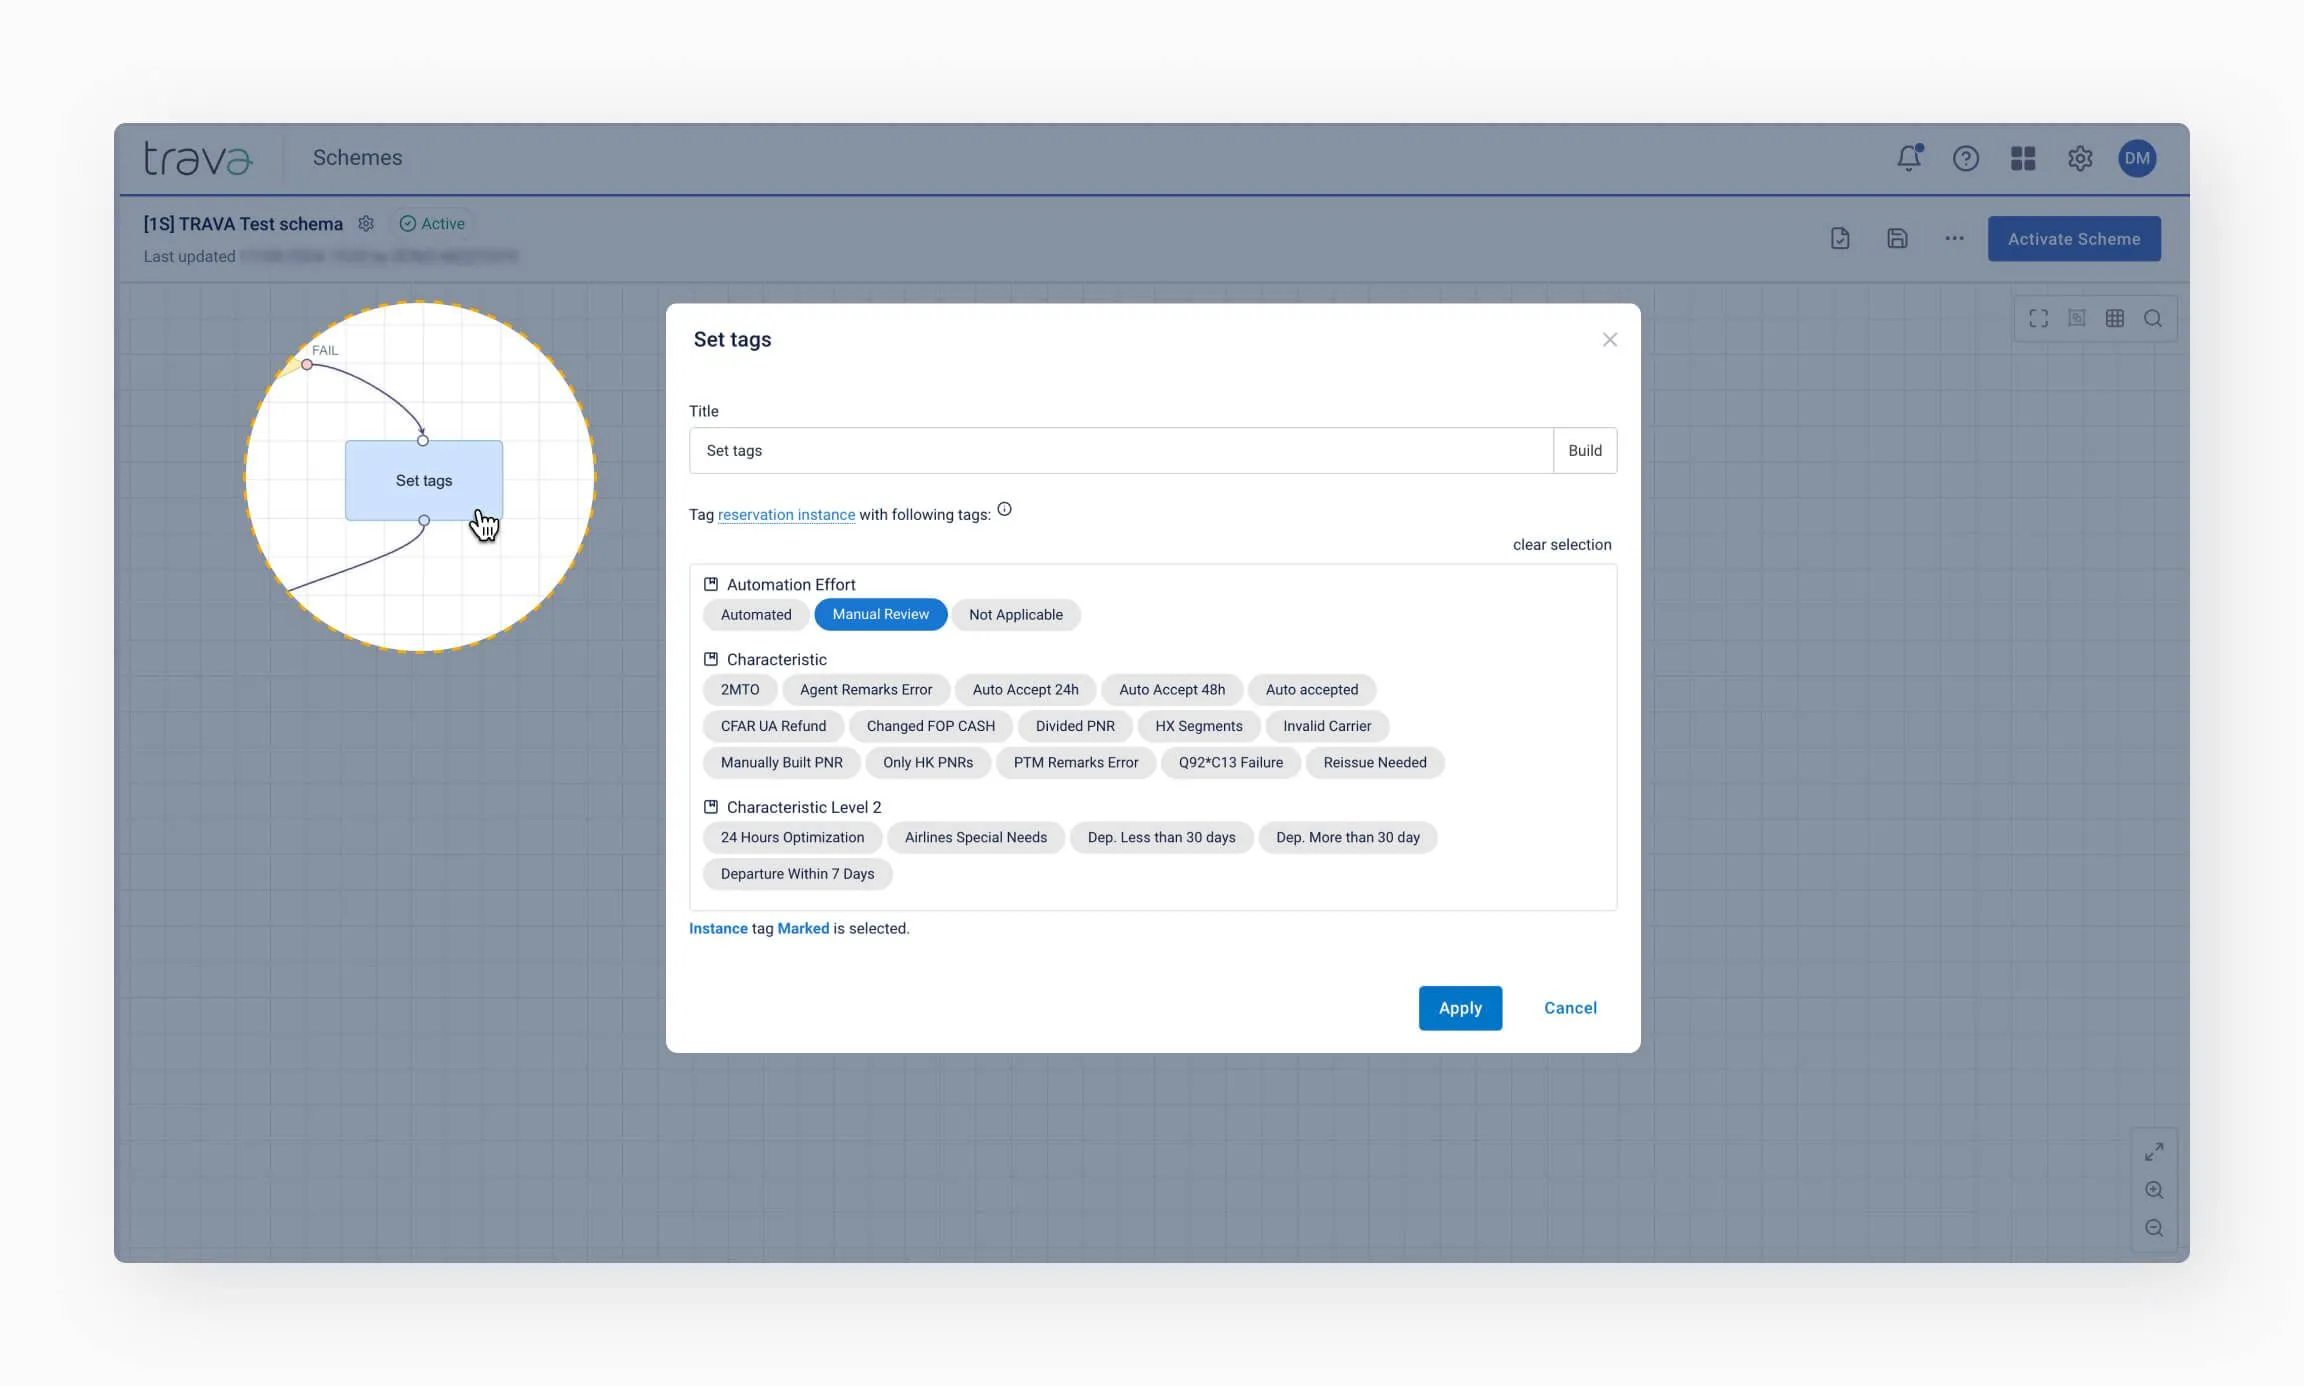Screen dimensions: 2304x1386
Task: Click the info icon beside following tags
Action: (1004, 510)
